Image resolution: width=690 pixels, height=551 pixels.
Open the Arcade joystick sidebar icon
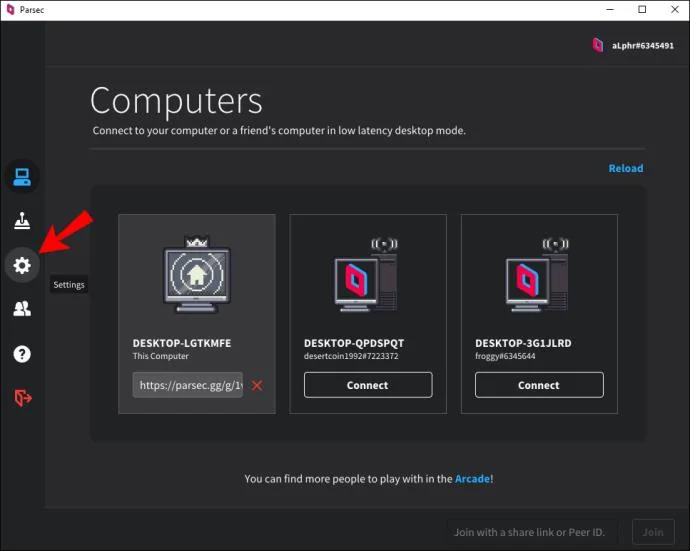pos(22,221)
